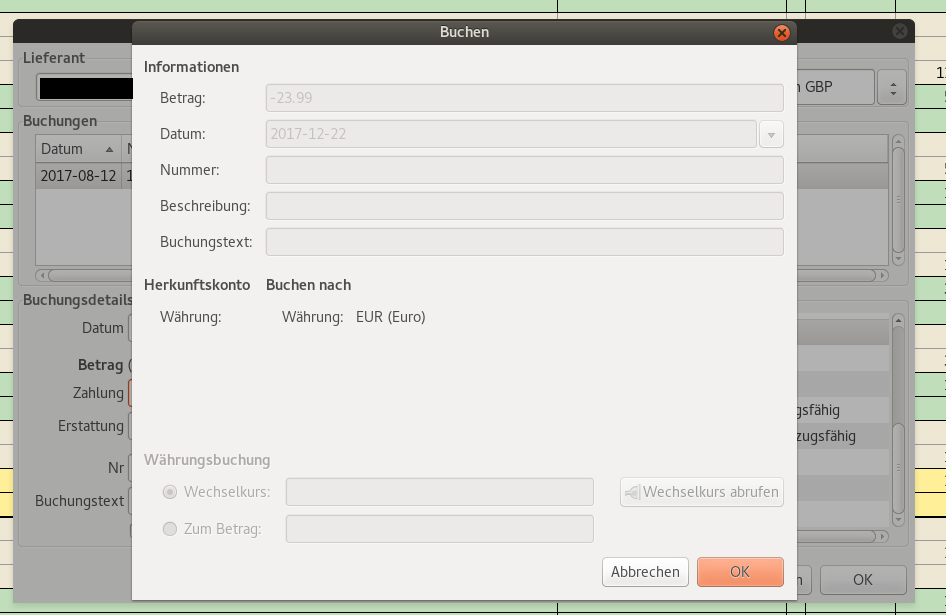946x615 pixels.
Task: Select the Zum Betrag radio button
Action: tap(170, 529)
